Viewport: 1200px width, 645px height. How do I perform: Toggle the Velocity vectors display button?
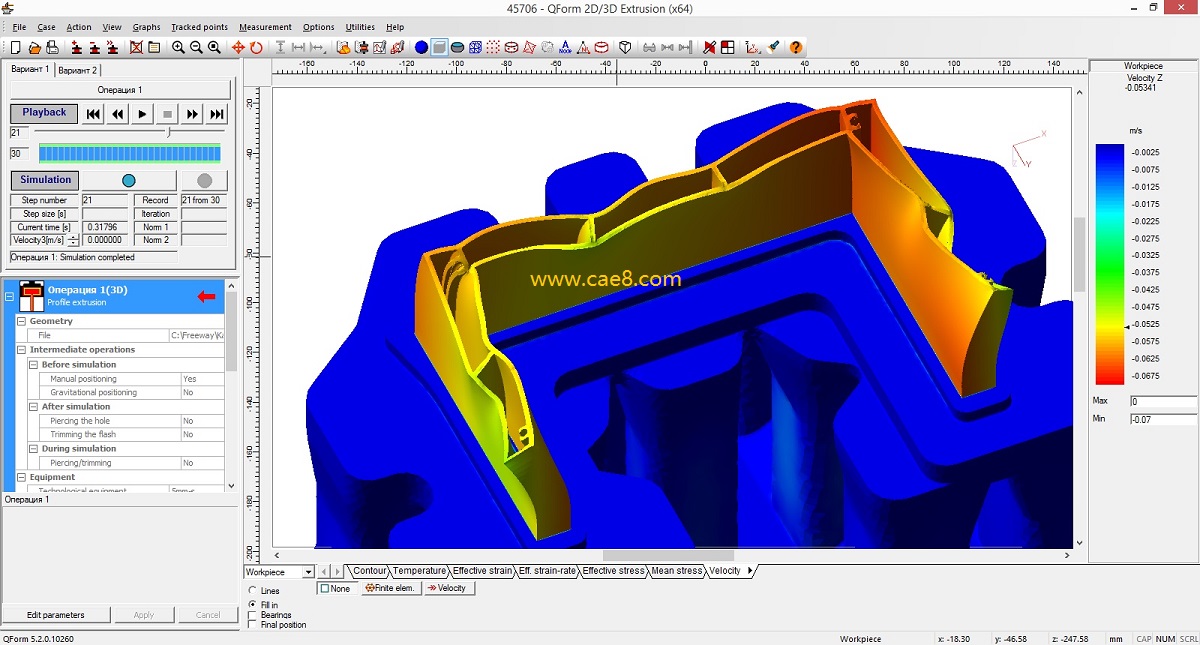pos(448,588)
